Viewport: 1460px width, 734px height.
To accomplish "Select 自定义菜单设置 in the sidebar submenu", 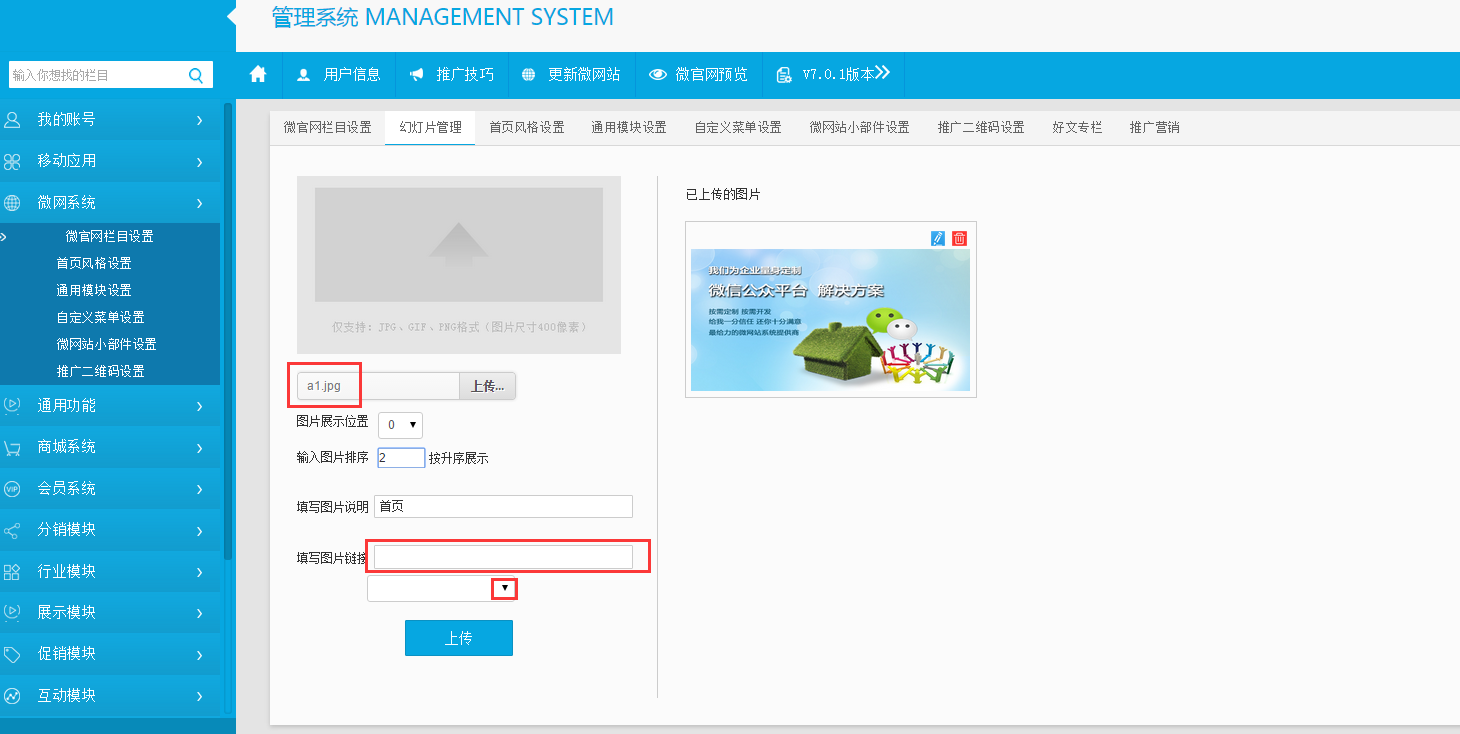I will pyautogui.click(x=100, y=317).
